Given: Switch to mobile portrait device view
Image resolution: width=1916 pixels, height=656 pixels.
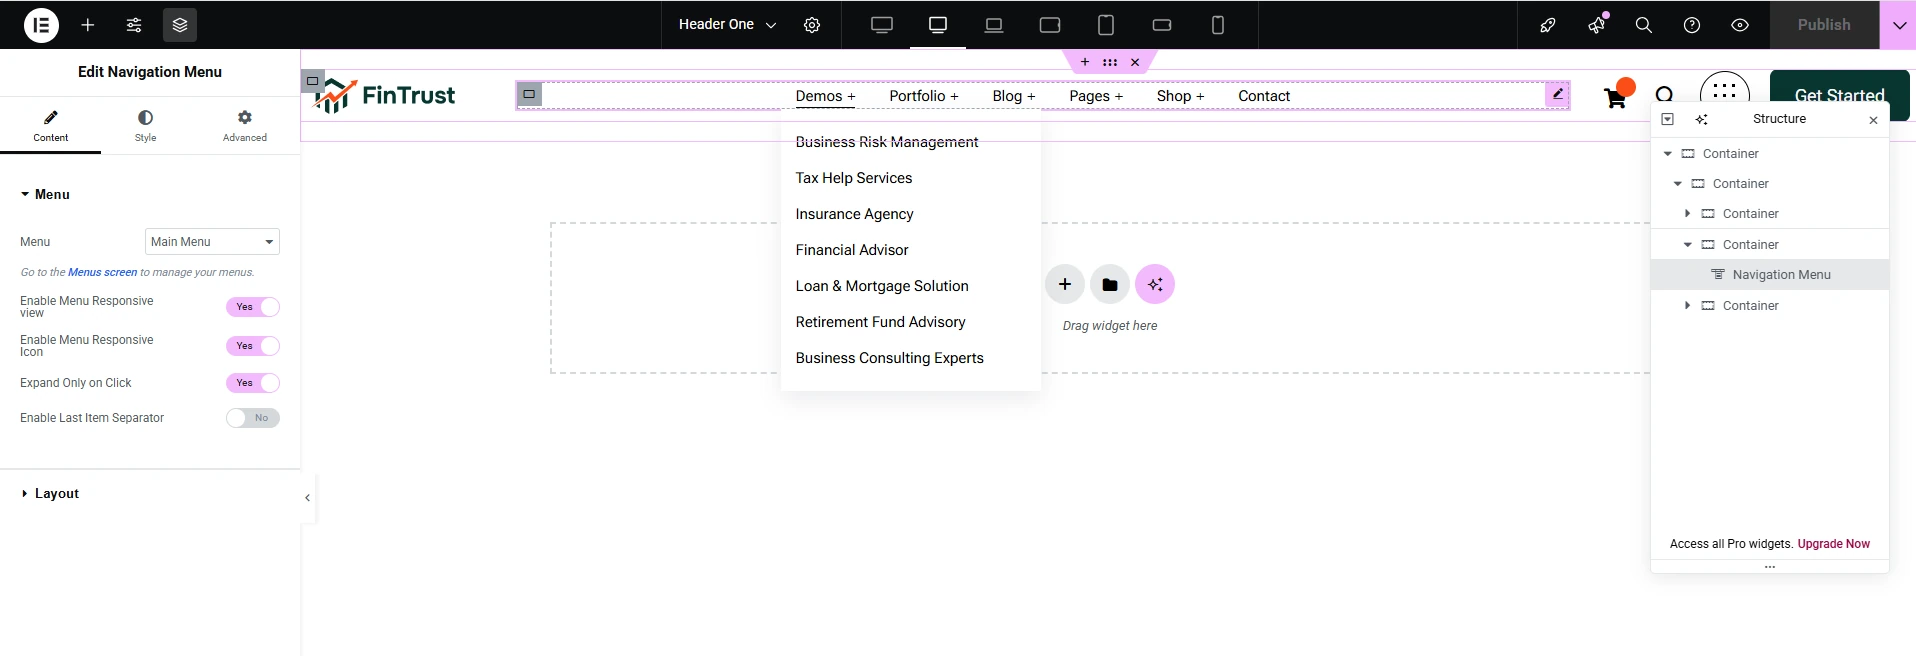Looking at the screenshot, I should [1217, 25].
